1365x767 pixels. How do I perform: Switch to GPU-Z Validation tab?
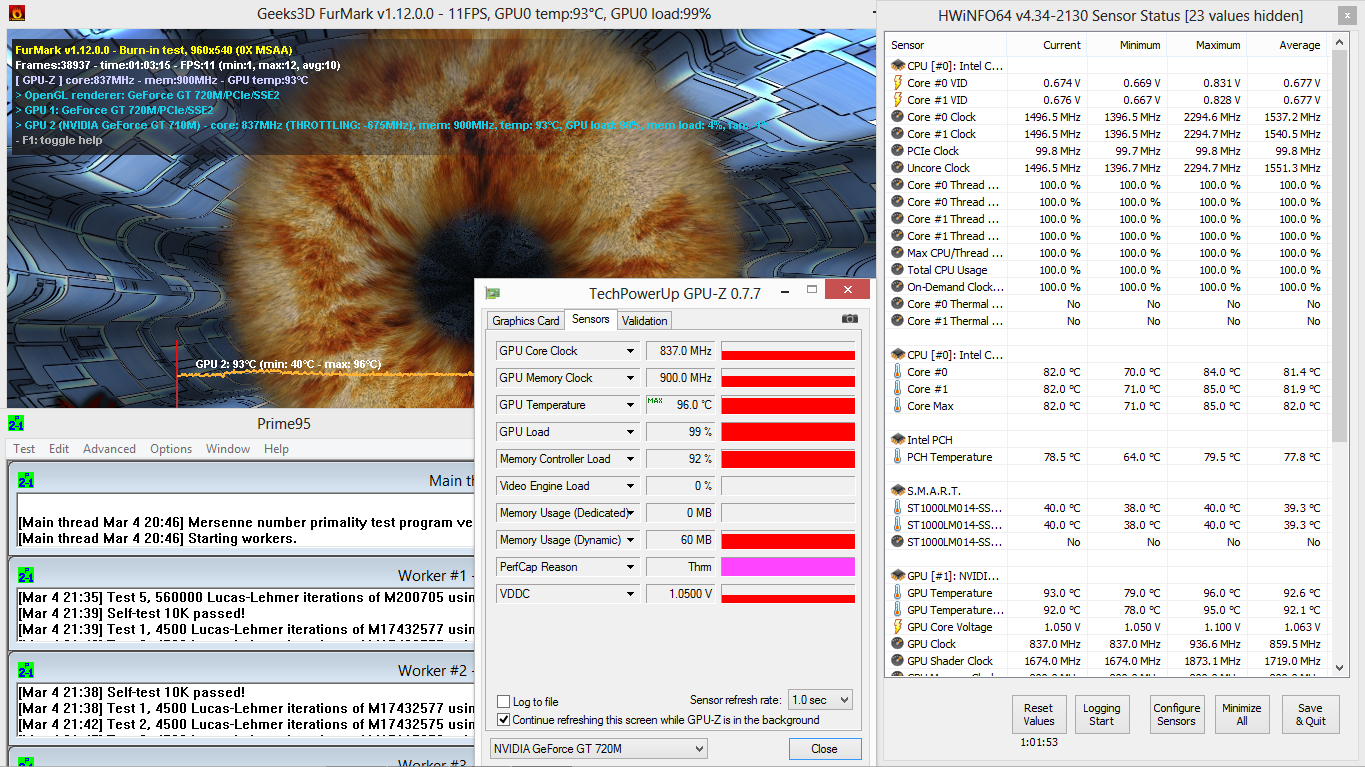644,321
